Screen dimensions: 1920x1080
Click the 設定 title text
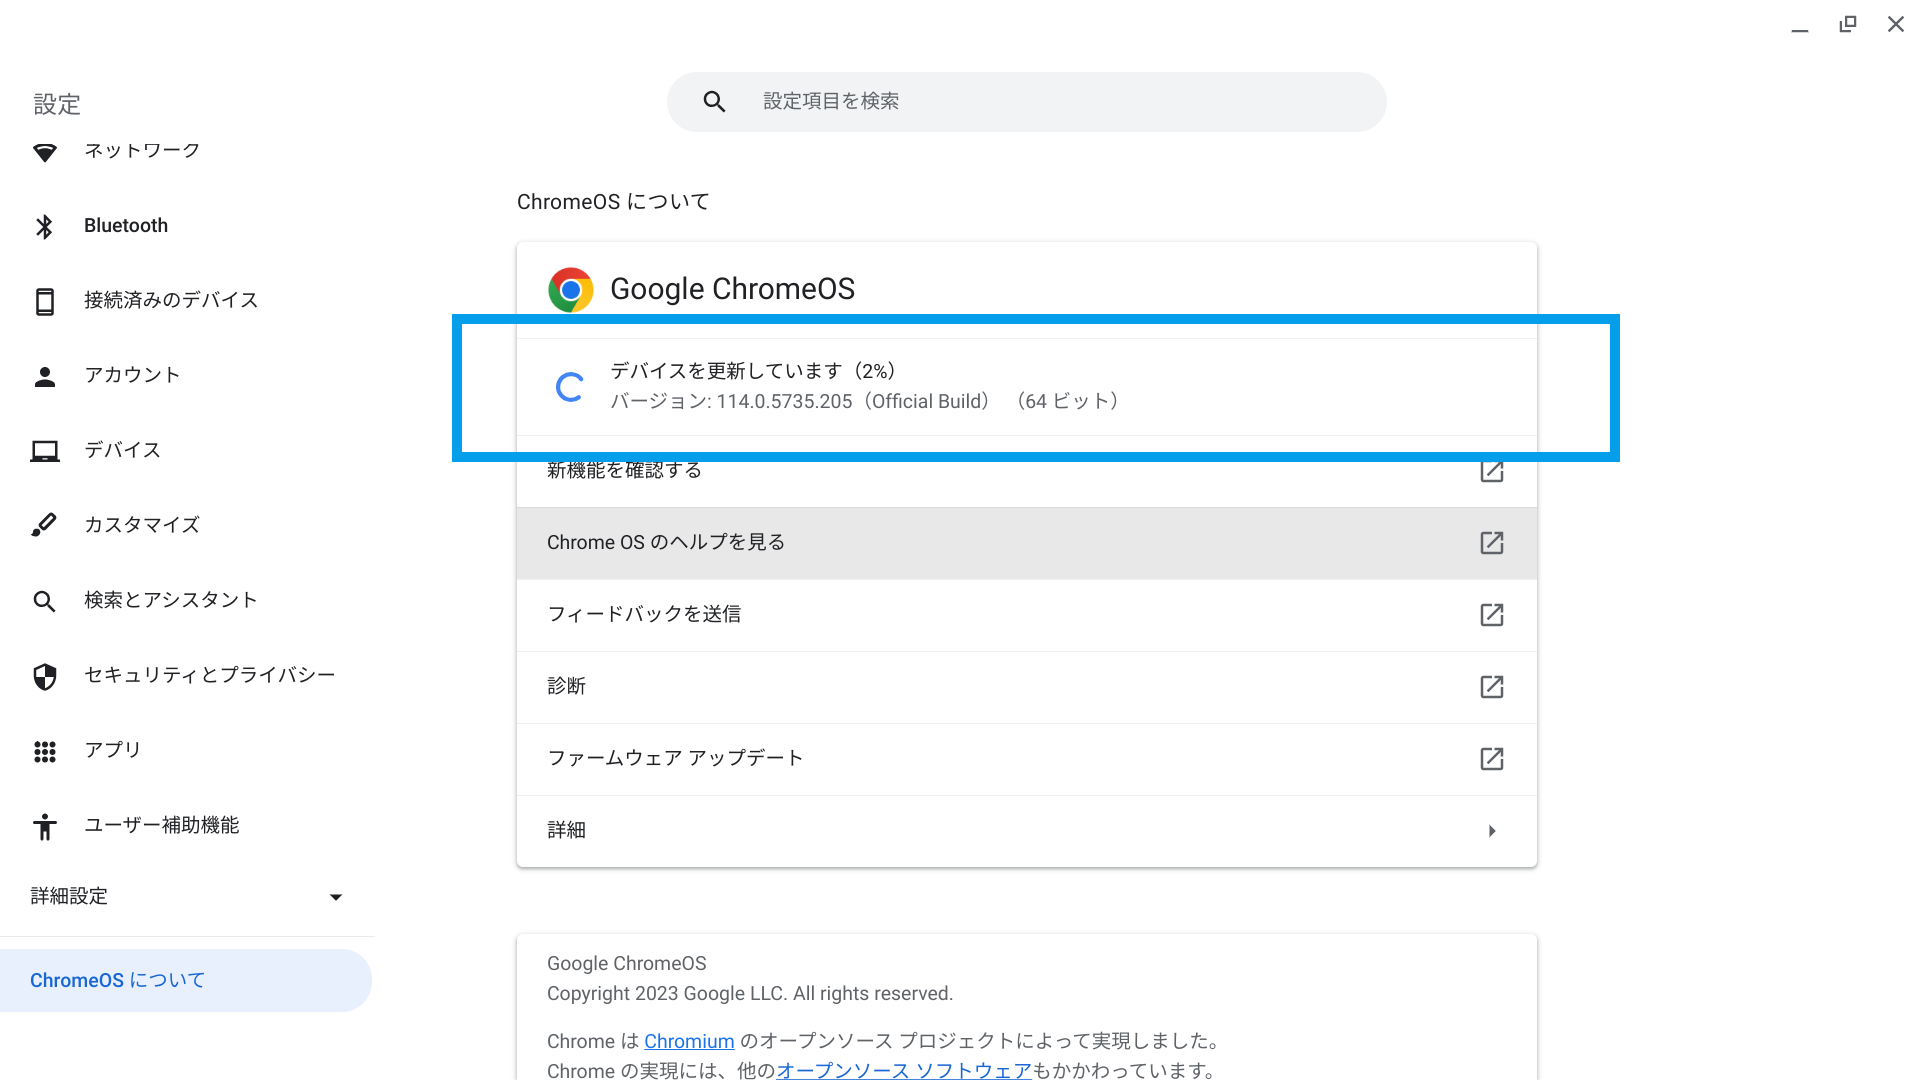[x=57, y=105]
